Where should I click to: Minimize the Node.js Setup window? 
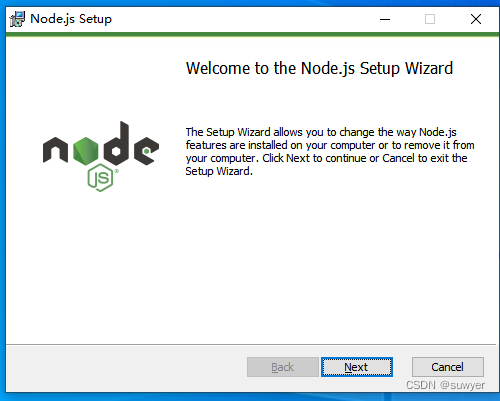coord(385,19)
